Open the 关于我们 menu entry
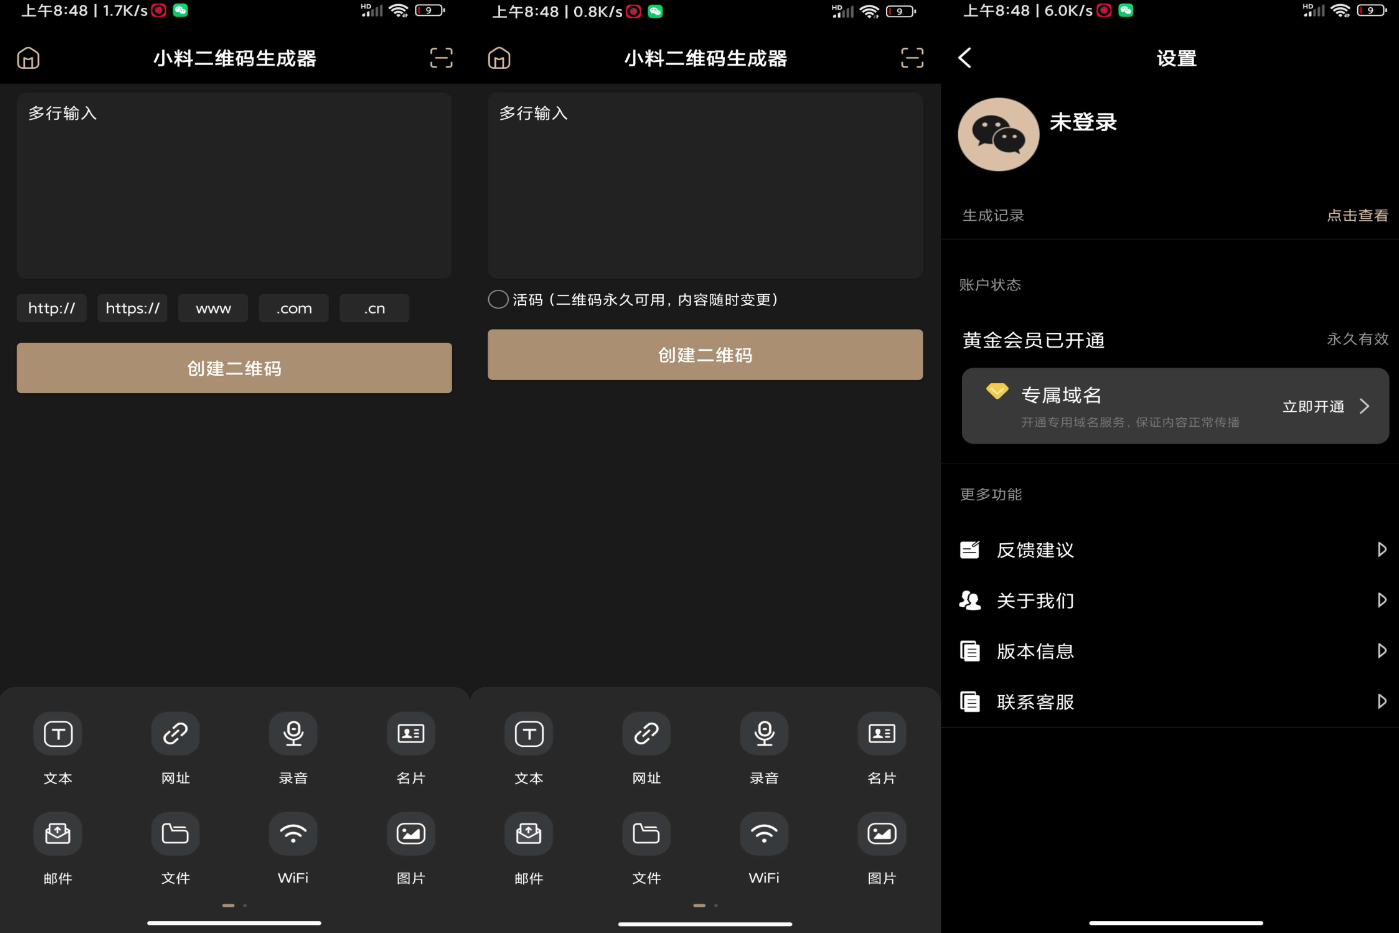Image resolution: width=1399 pixels, height=933 pixels. point(1035,601)
